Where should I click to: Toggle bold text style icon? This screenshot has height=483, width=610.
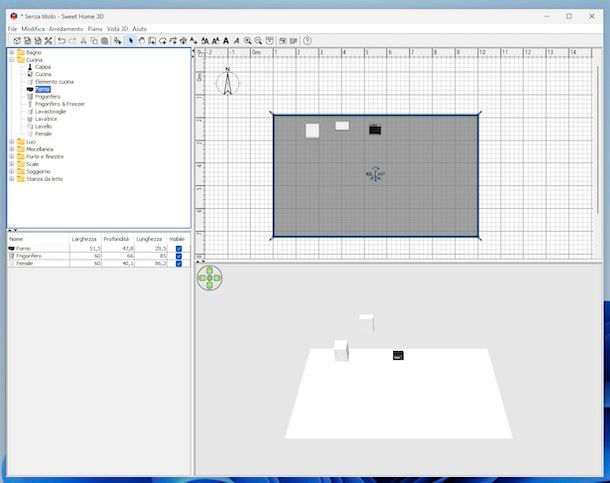(x=226, y=40)
